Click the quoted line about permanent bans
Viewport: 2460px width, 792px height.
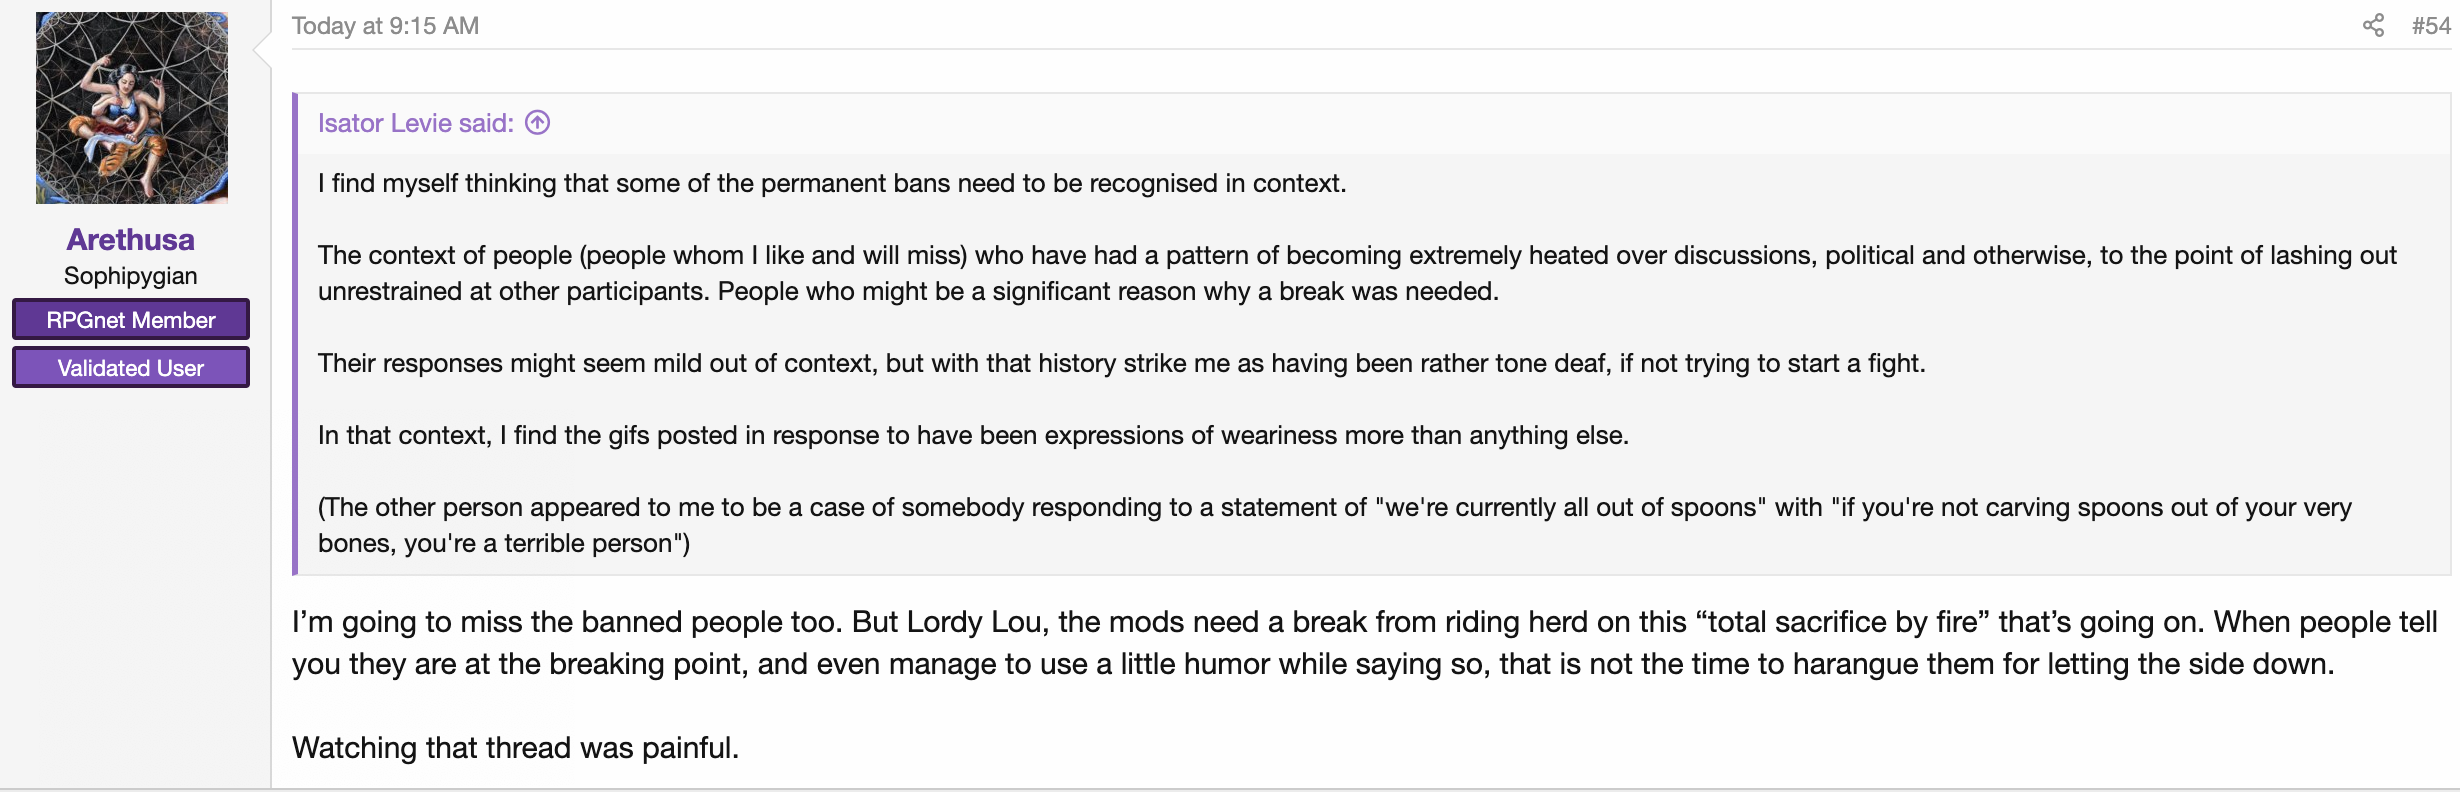[832, 183]
